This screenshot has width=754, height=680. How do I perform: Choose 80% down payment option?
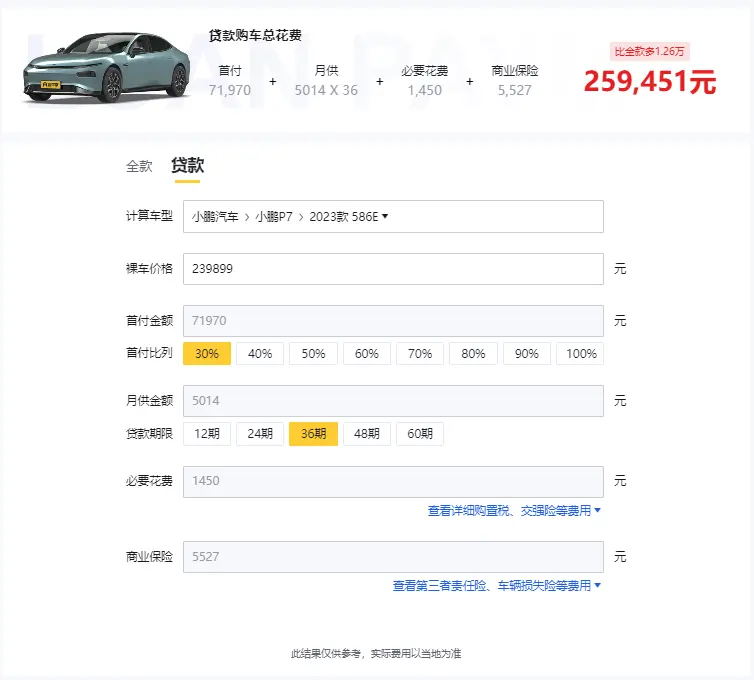[x=473, y=354]
